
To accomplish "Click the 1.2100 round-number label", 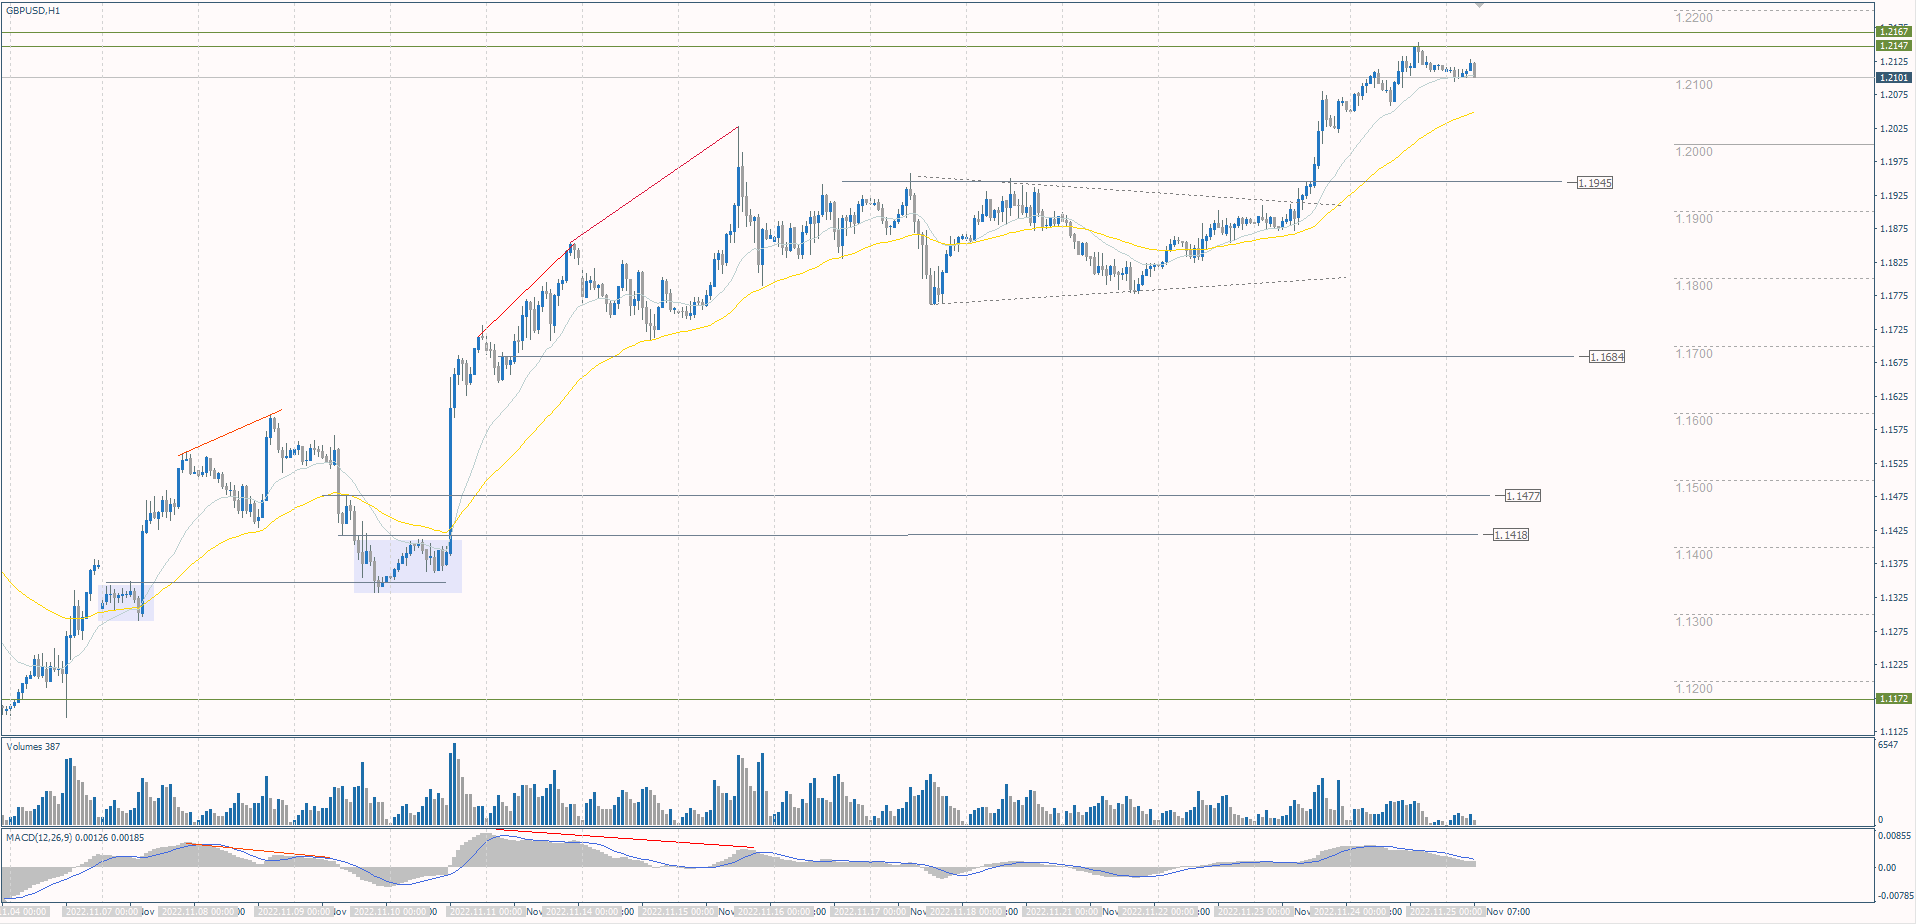I will tap(1694, 85).
